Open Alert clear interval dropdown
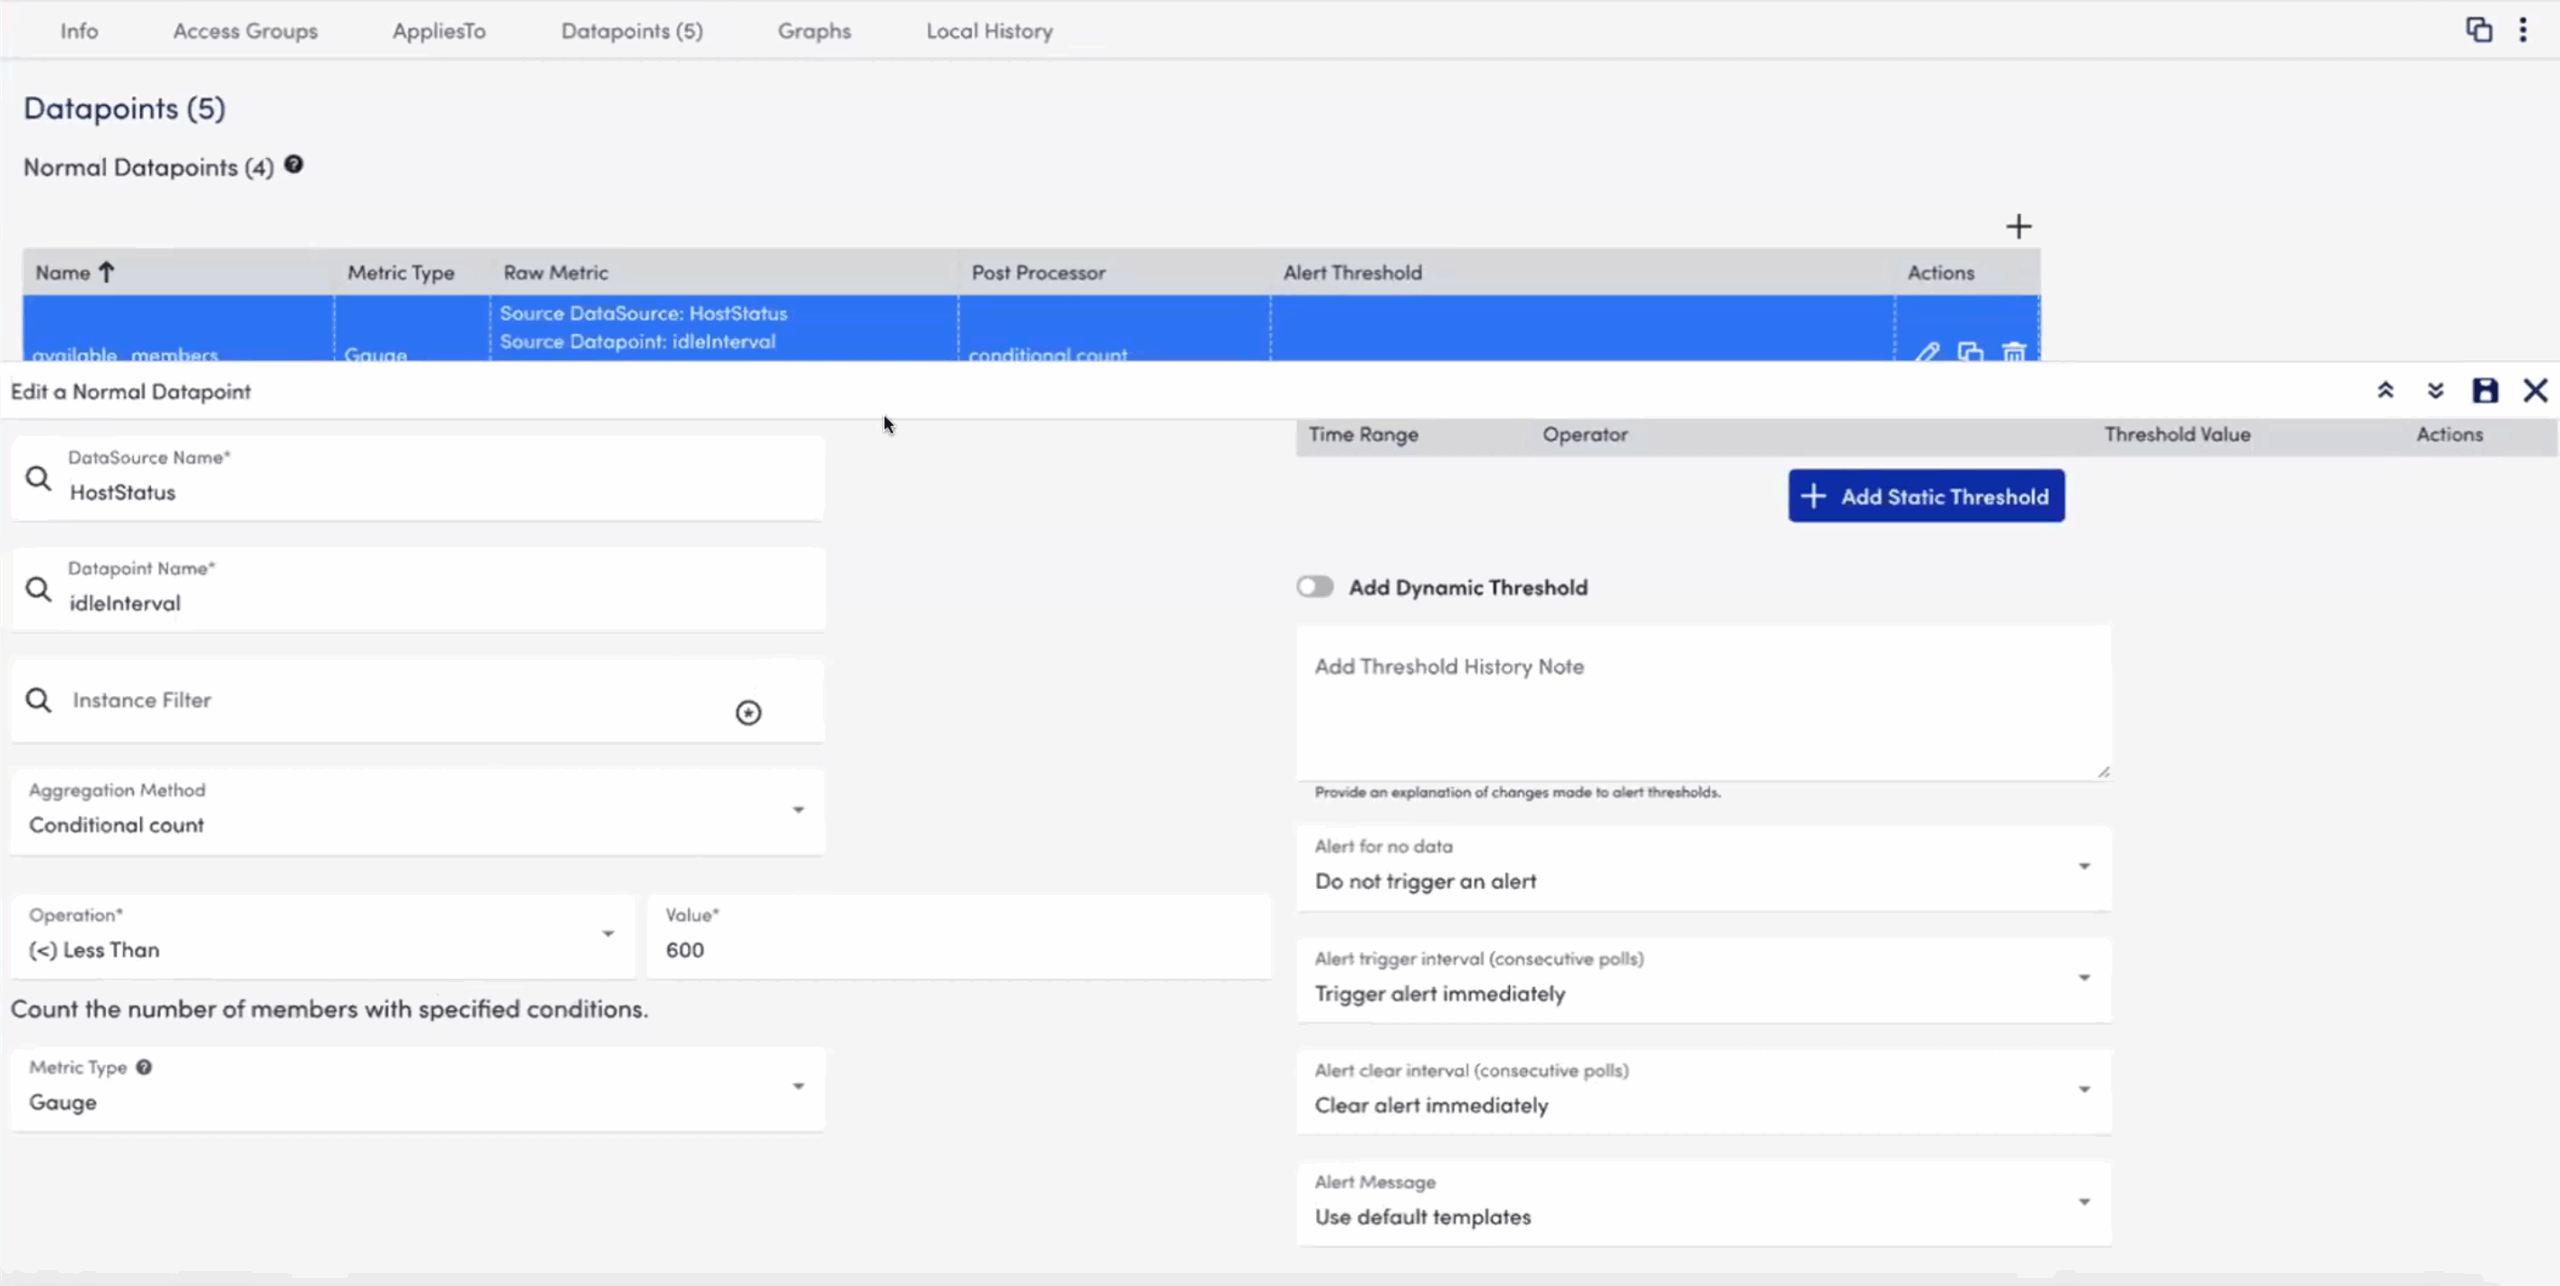Screen dimensions: 2560x1286 point(1703,1091)
